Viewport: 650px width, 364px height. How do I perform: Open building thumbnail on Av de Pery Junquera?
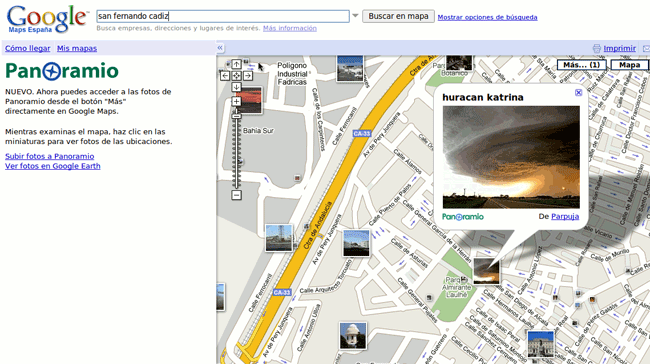click(x=356, y=243)
